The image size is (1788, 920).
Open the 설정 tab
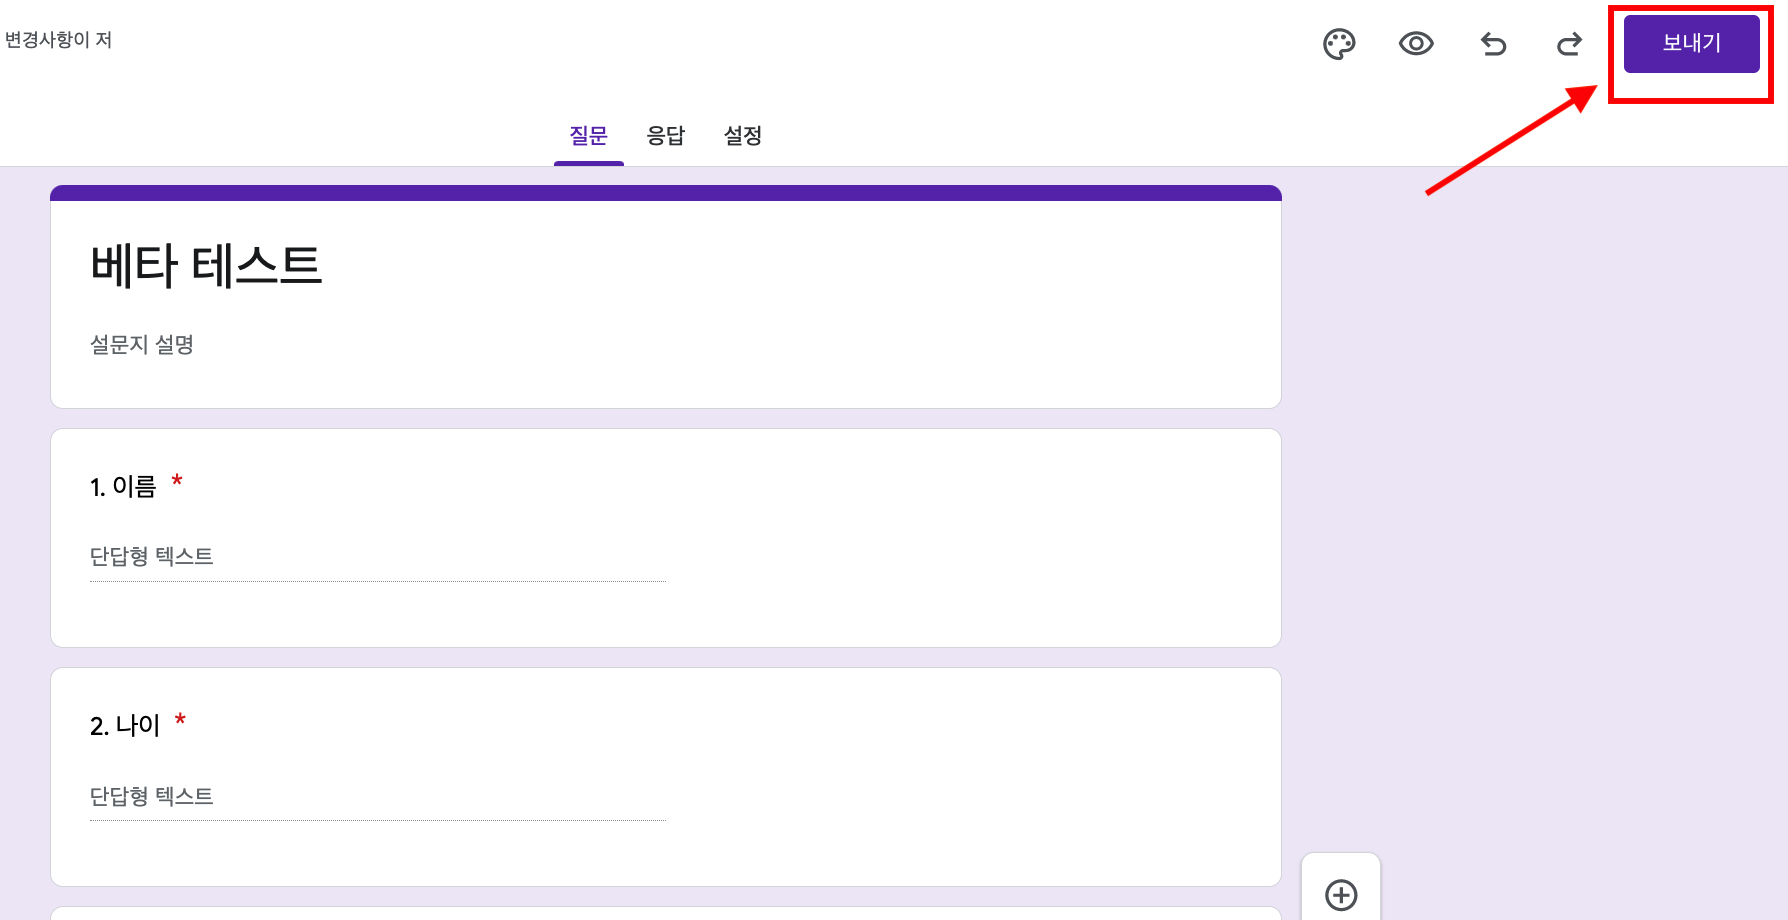[x=743, y=136]
